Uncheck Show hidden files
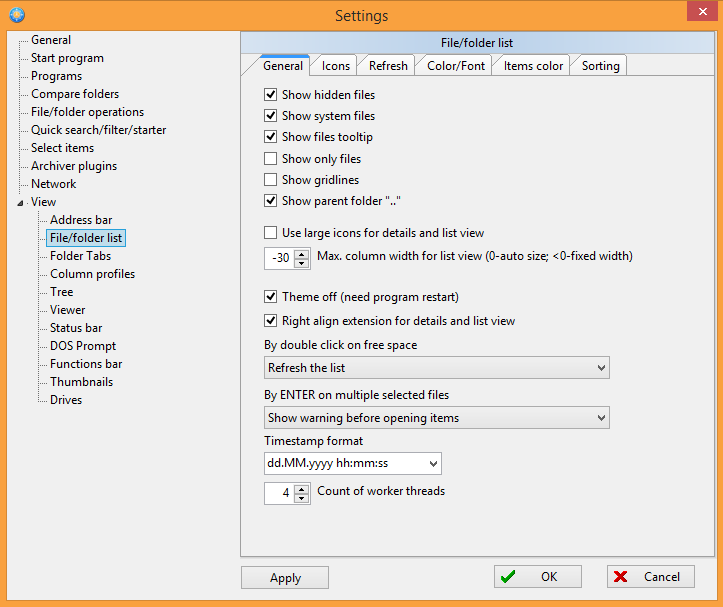Screen dimensions: 723x607 pos(271,95)
